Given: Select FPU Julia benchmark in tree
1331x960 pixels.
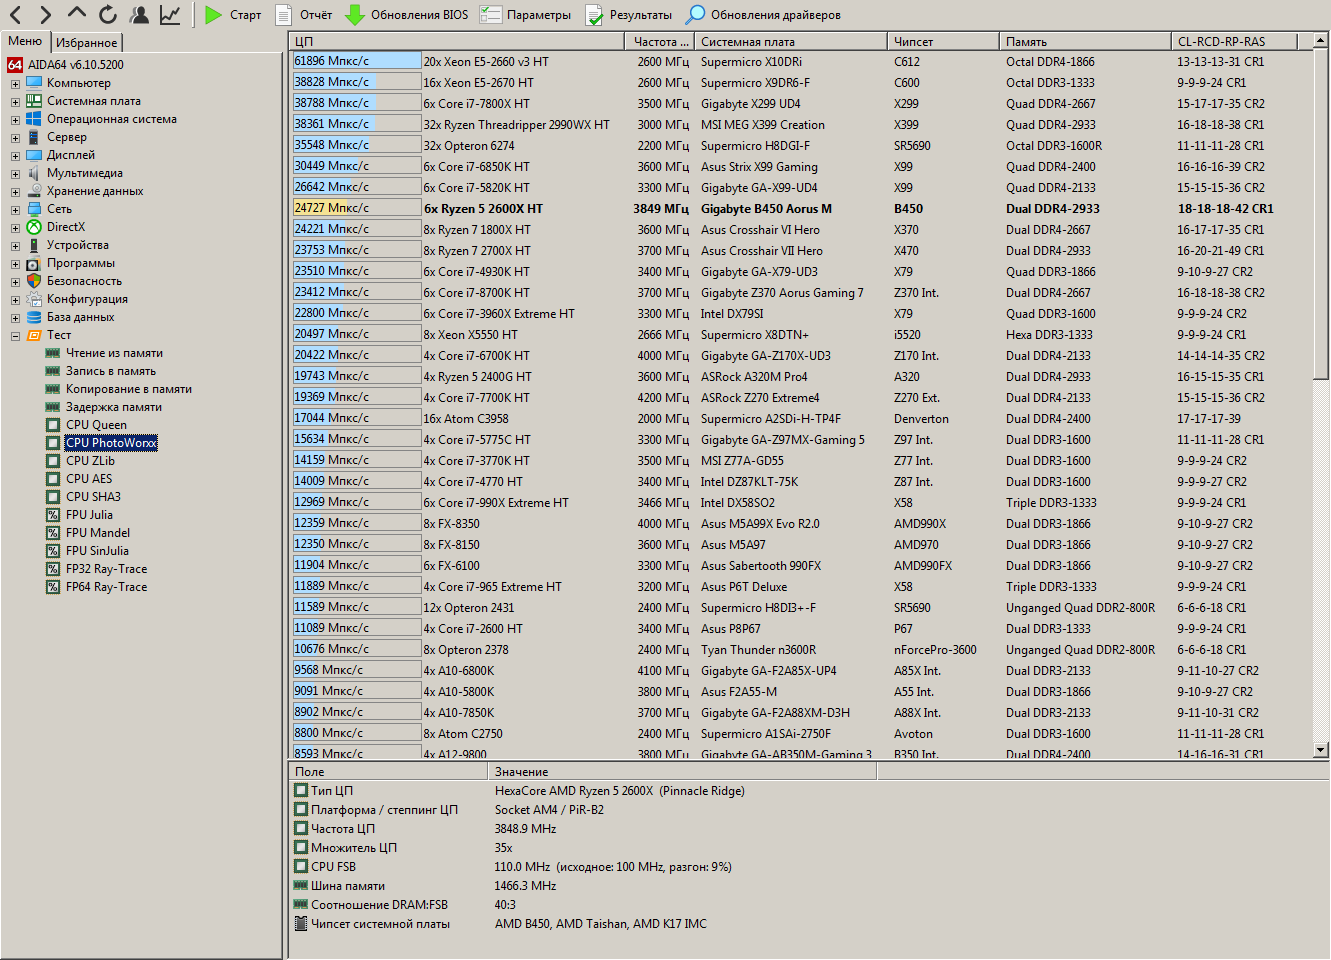Looking at the screenshot, I should click(89, 515).
